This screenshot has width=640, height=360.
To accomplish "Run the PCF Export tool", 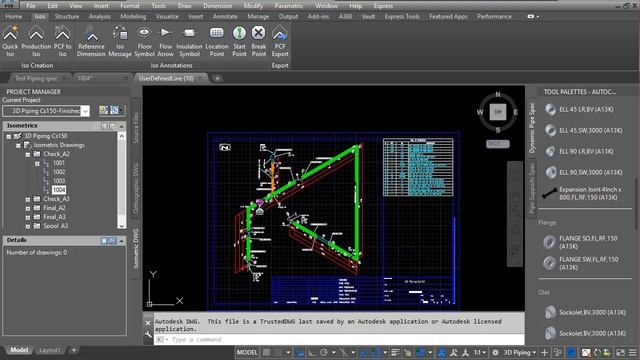I will pos(280,41).
